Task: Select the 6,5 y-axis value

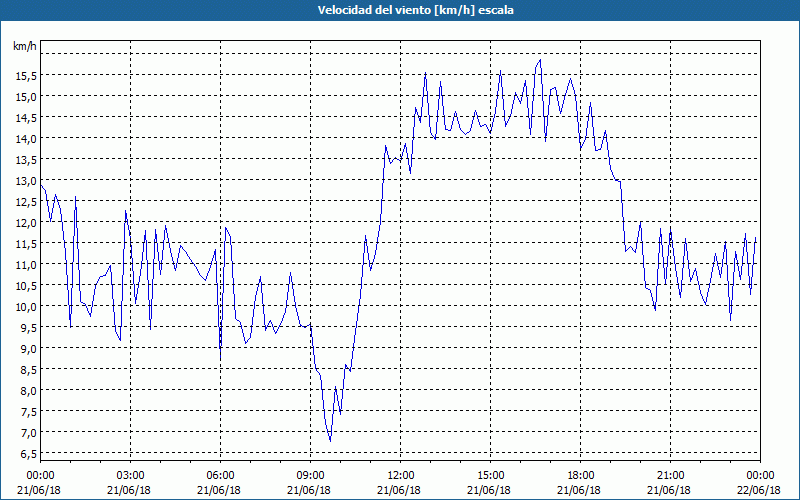Action: (x=29, y=453)
